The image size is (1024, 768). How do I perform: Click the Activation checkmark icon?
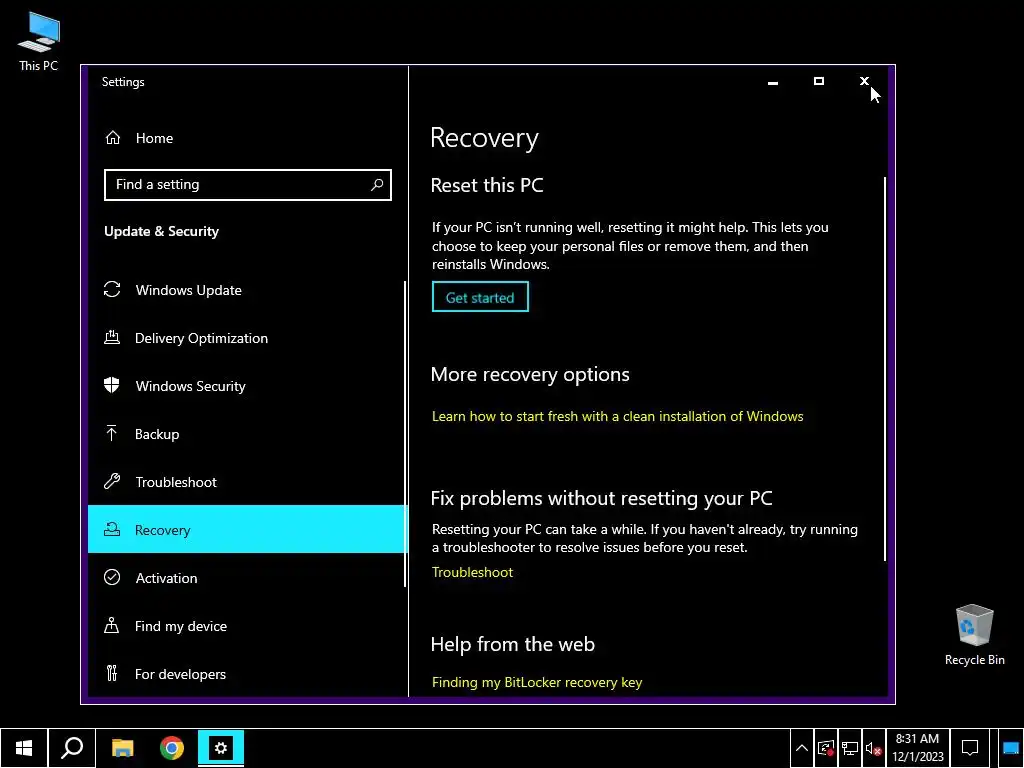point(112,577)
